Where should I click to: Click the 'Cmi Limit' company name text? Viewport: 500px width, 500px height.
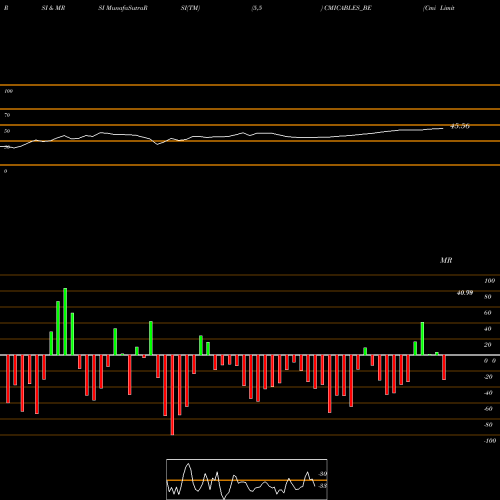point(439,8)
